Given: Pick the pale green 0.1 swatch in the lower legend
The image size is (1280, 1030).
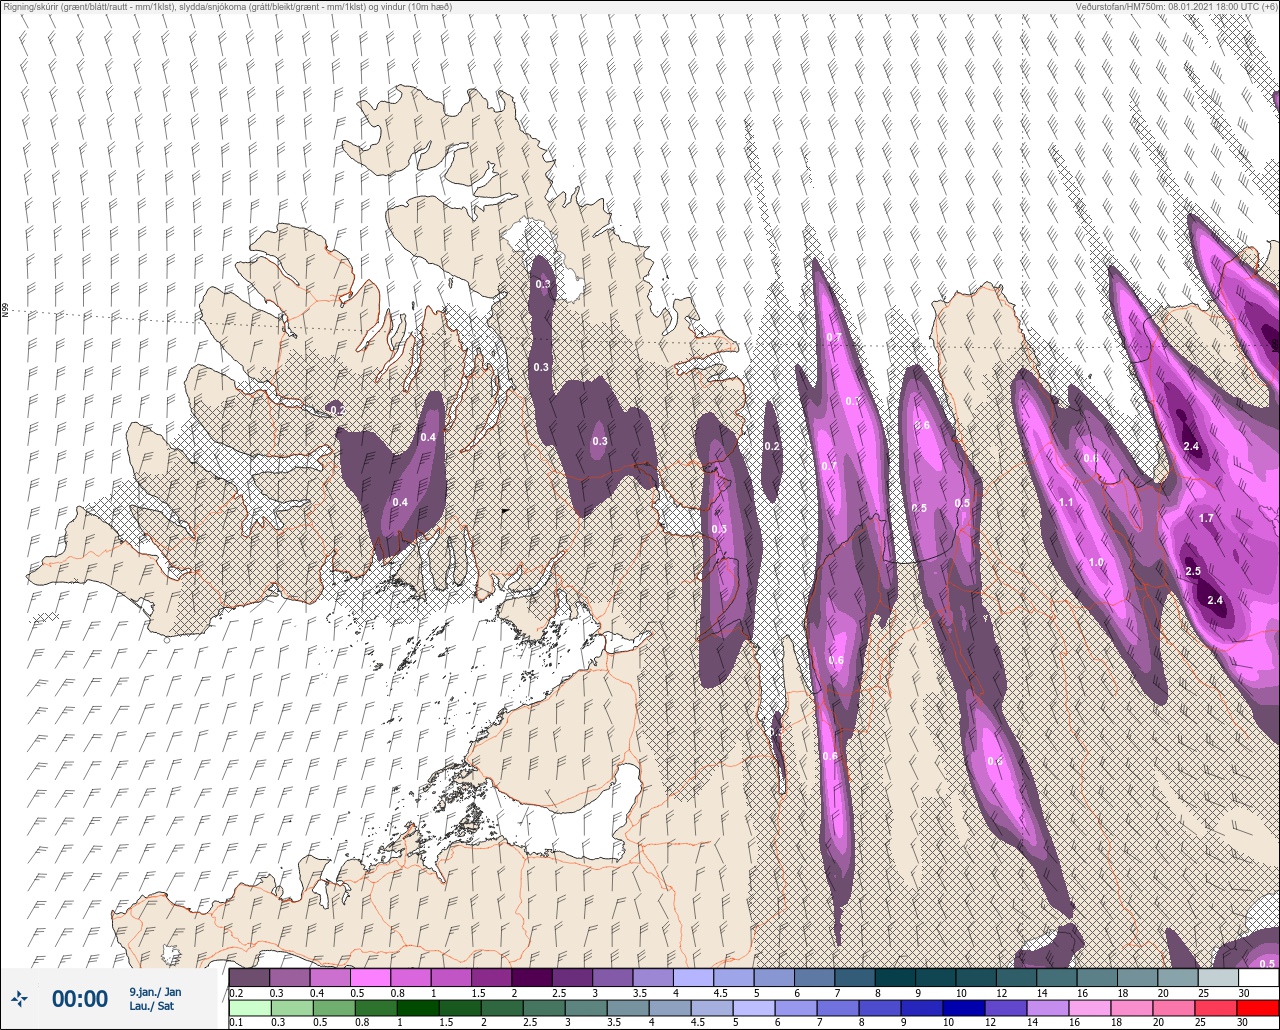Looking at the screenshot, I should pyautogui.click(x=249, y=1008).
